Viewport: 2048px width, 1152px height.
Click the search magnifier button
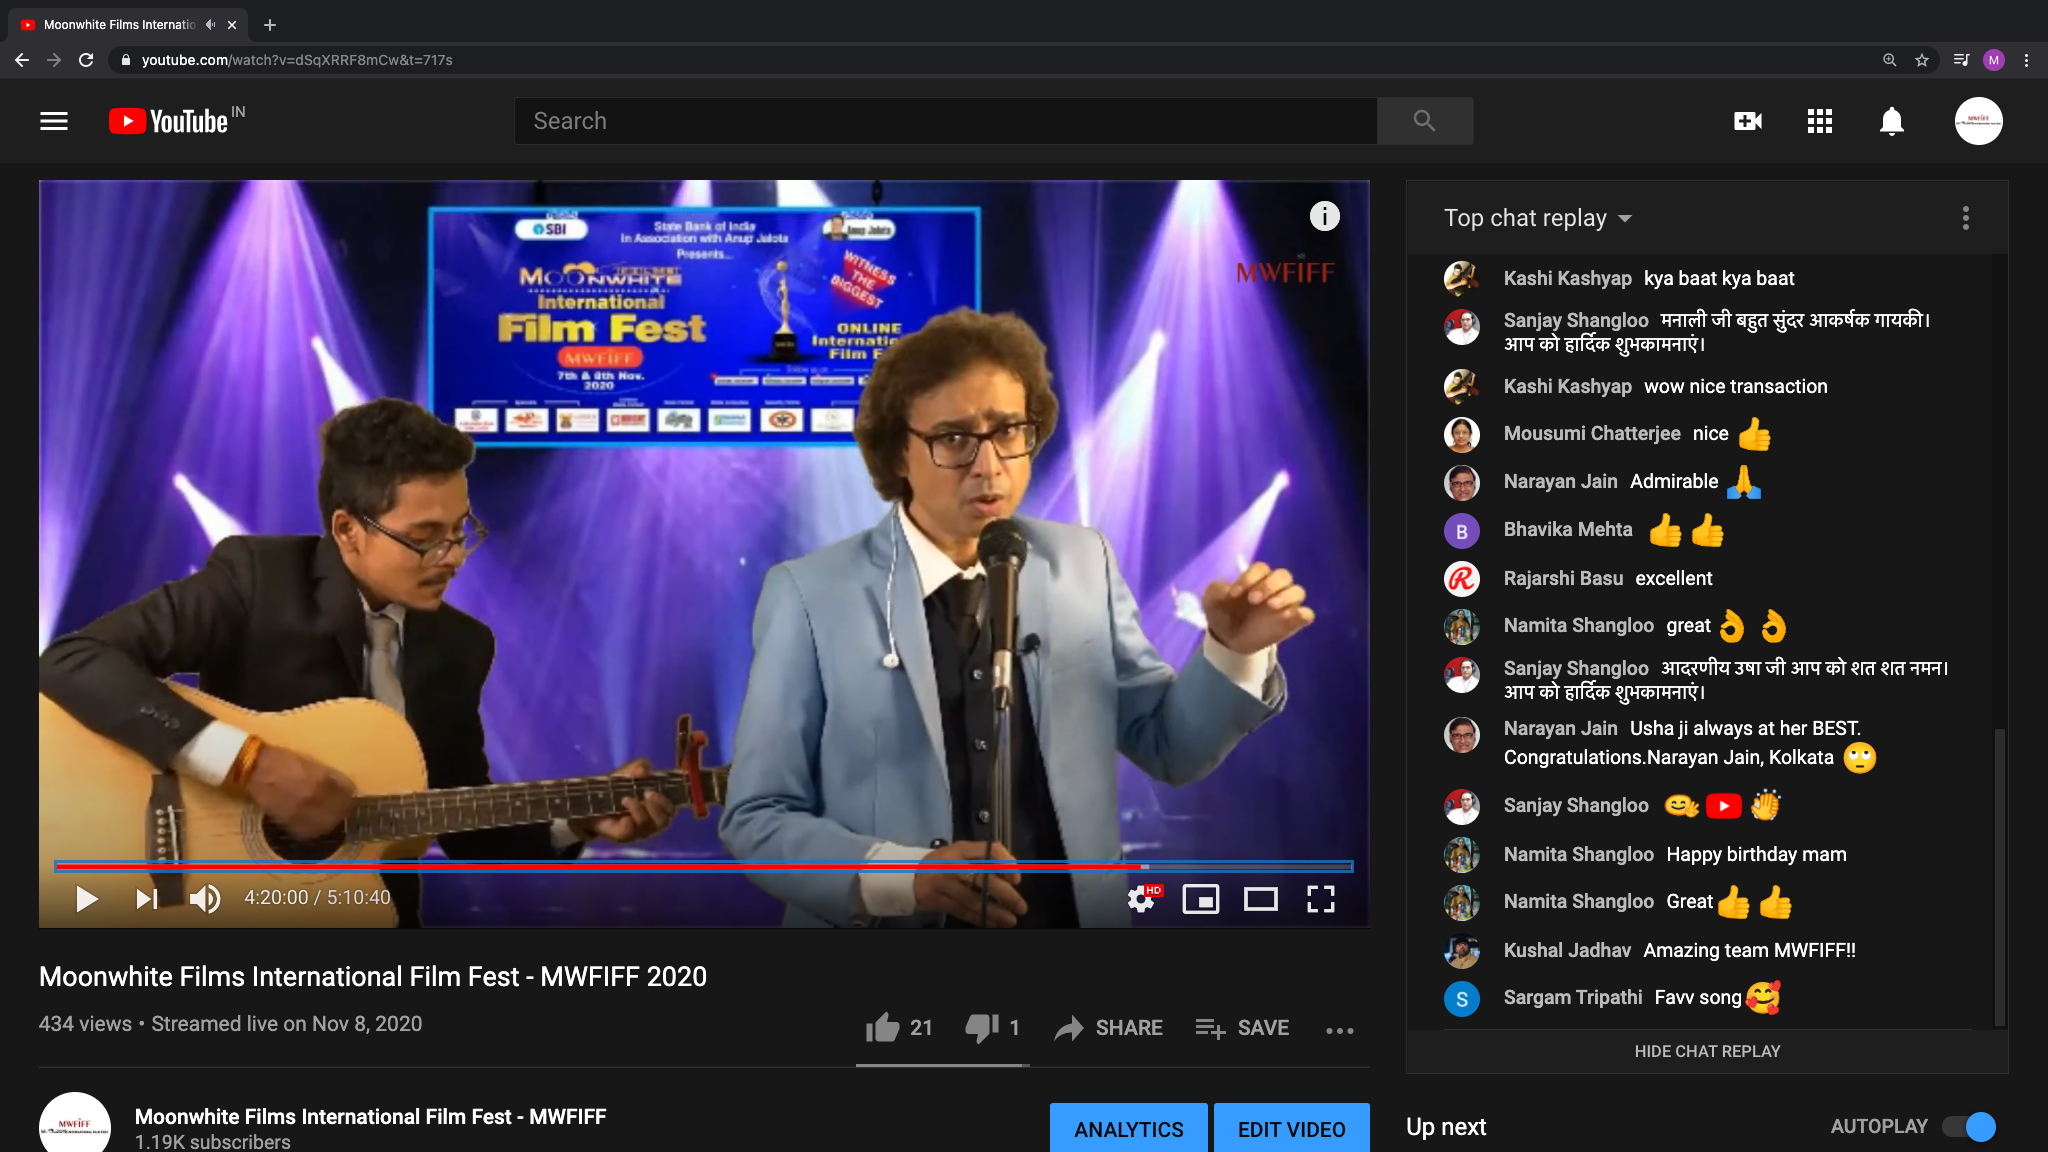(x=1424, y=121)
